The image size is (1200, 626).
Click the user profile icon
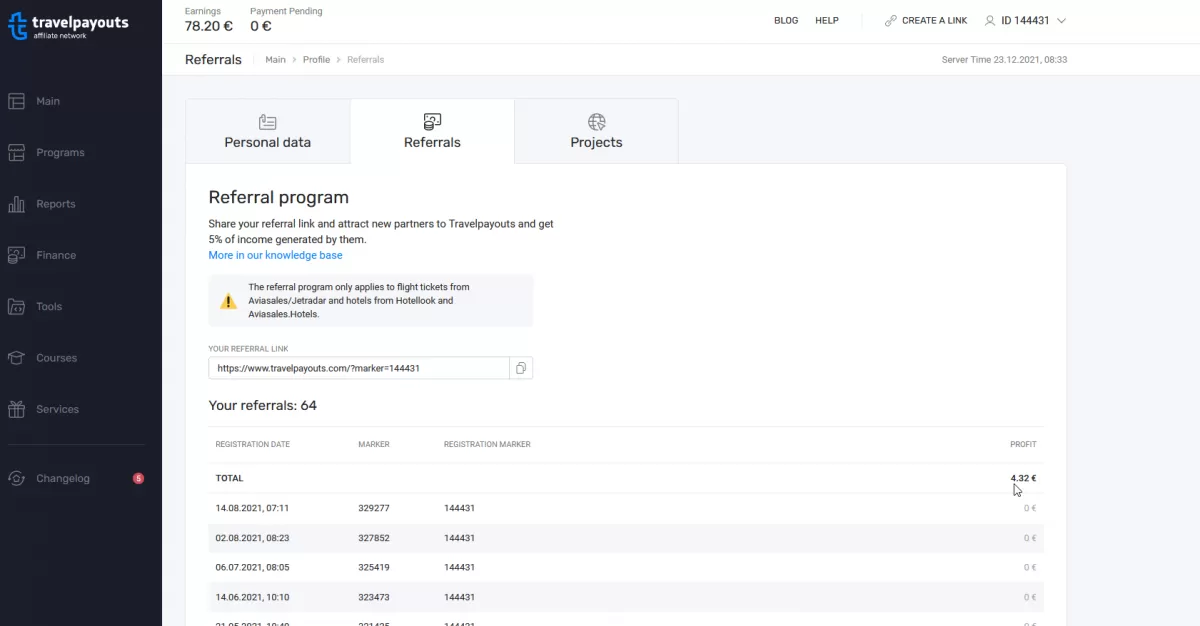point(990,20)
